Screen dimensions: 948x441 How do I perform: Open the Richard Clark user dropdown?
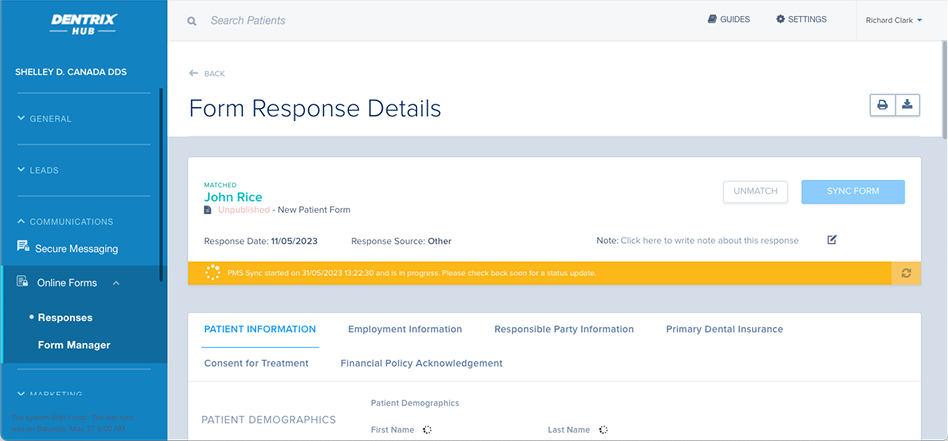coord(894,20)
